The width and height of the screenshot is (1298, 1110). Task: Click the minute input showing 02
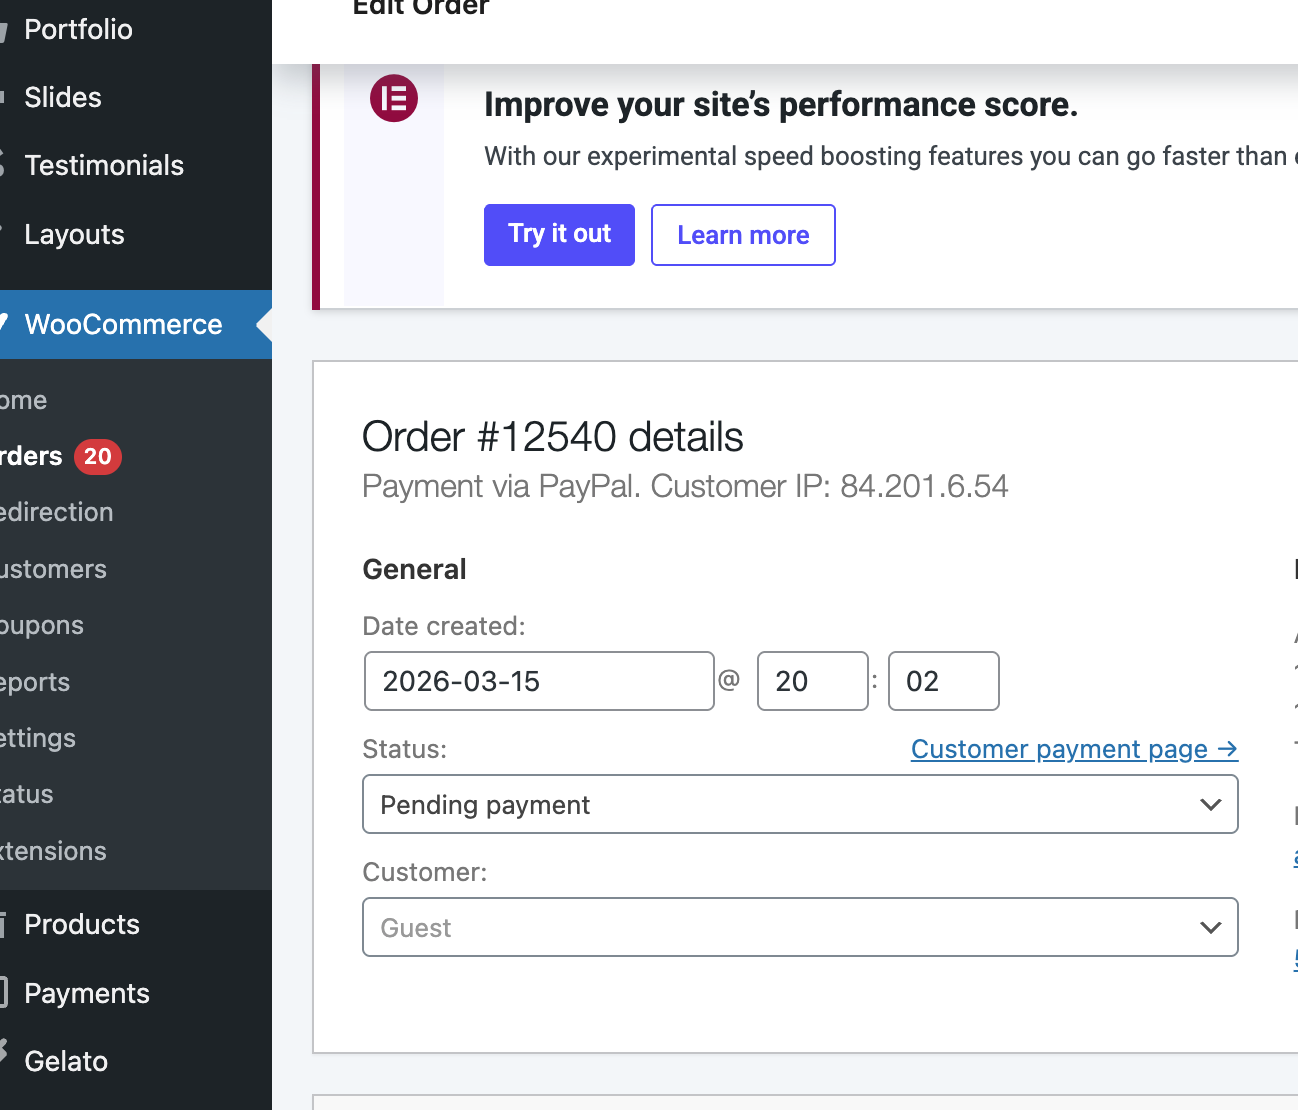[x=943, y=682]
